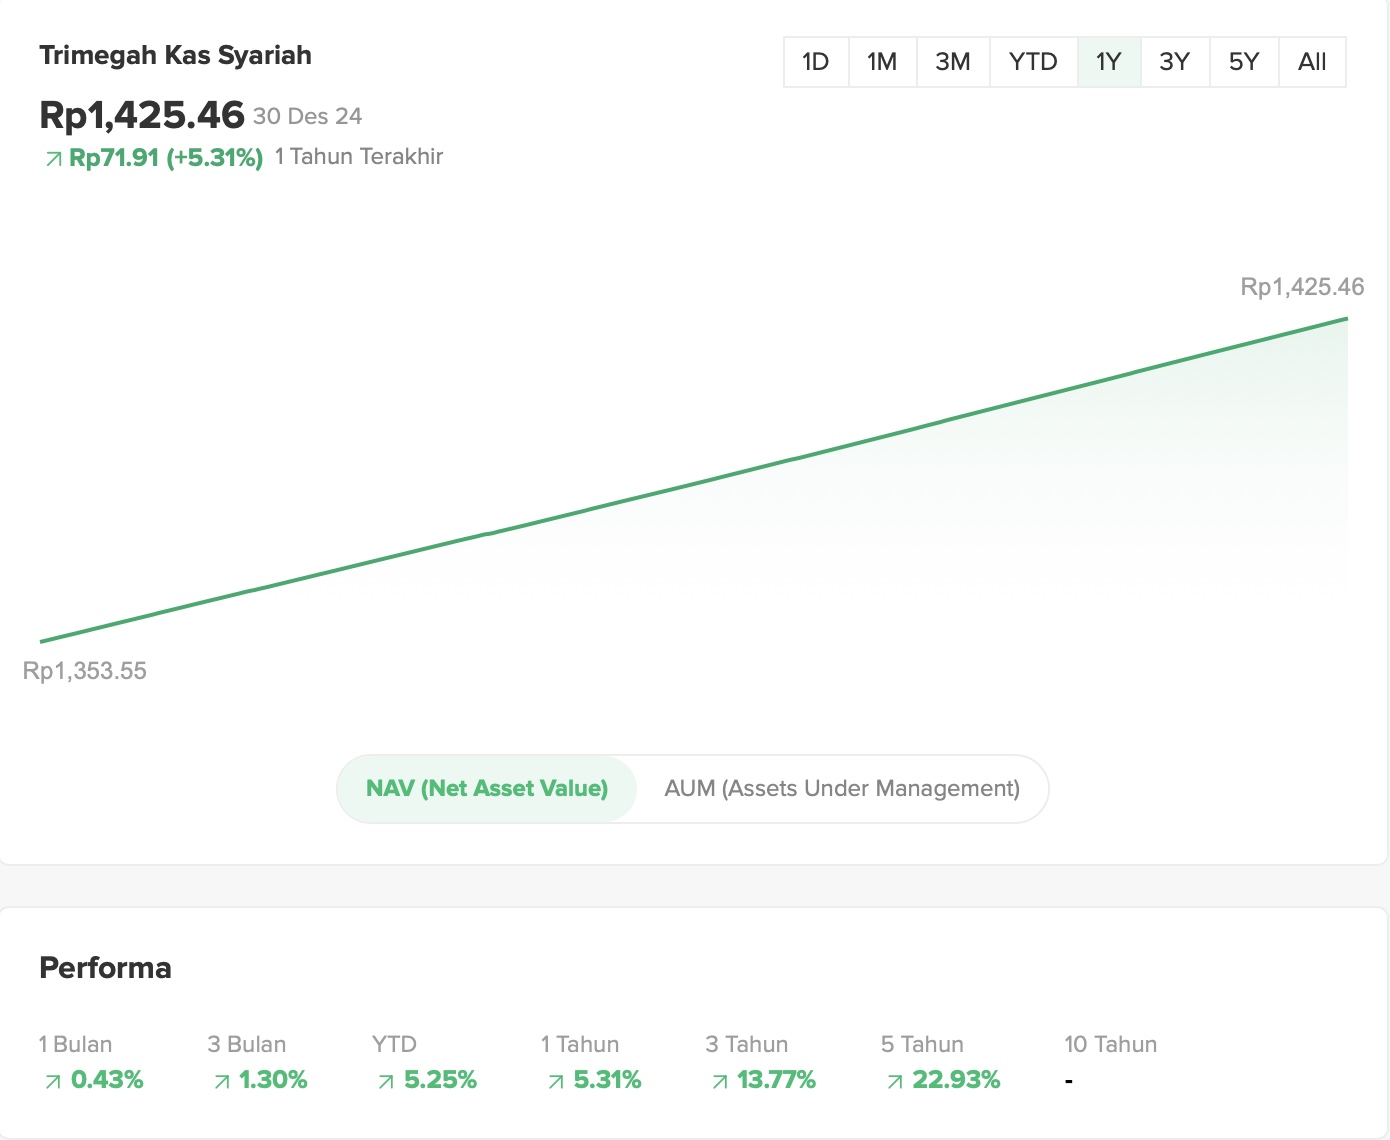Choose the 3M time range

(952, 61)
